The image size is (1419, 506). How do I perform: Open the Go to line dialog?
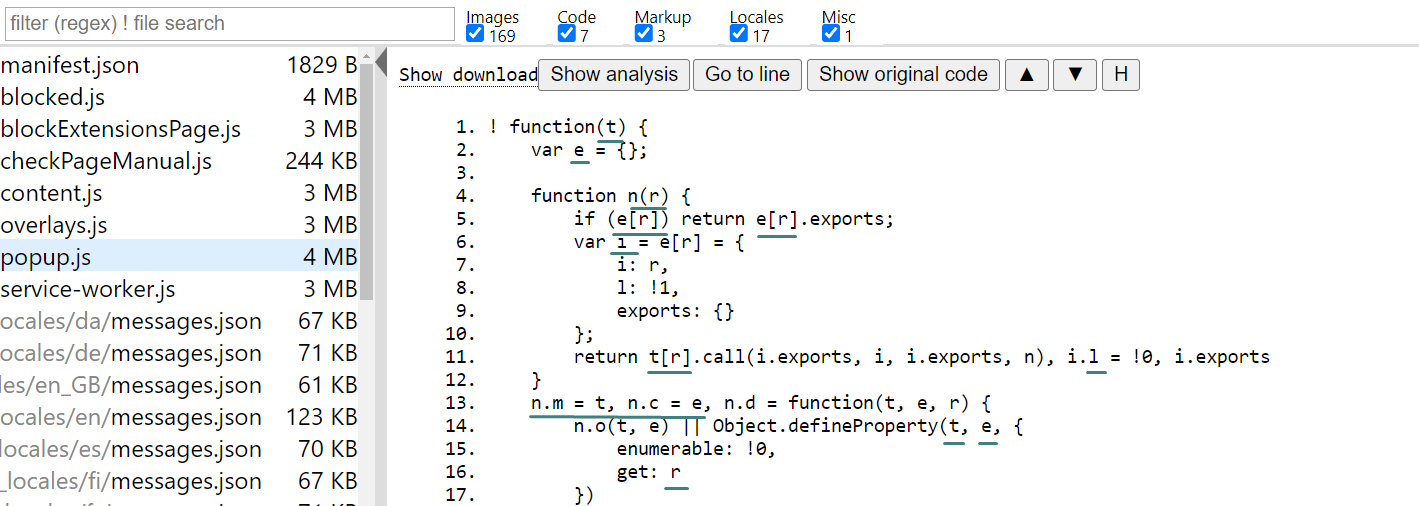pos(747,75)
